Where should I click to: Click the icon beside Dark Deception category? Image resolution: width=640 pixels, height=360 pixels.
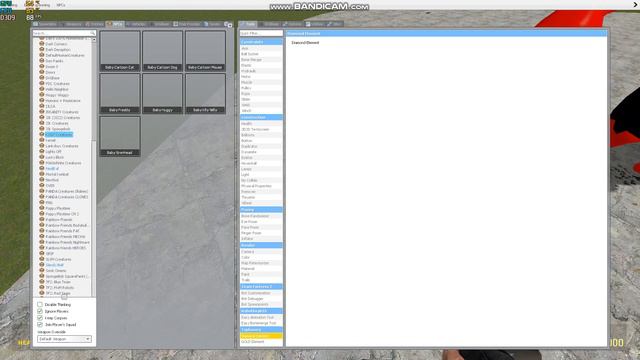[x=42, y=49]
